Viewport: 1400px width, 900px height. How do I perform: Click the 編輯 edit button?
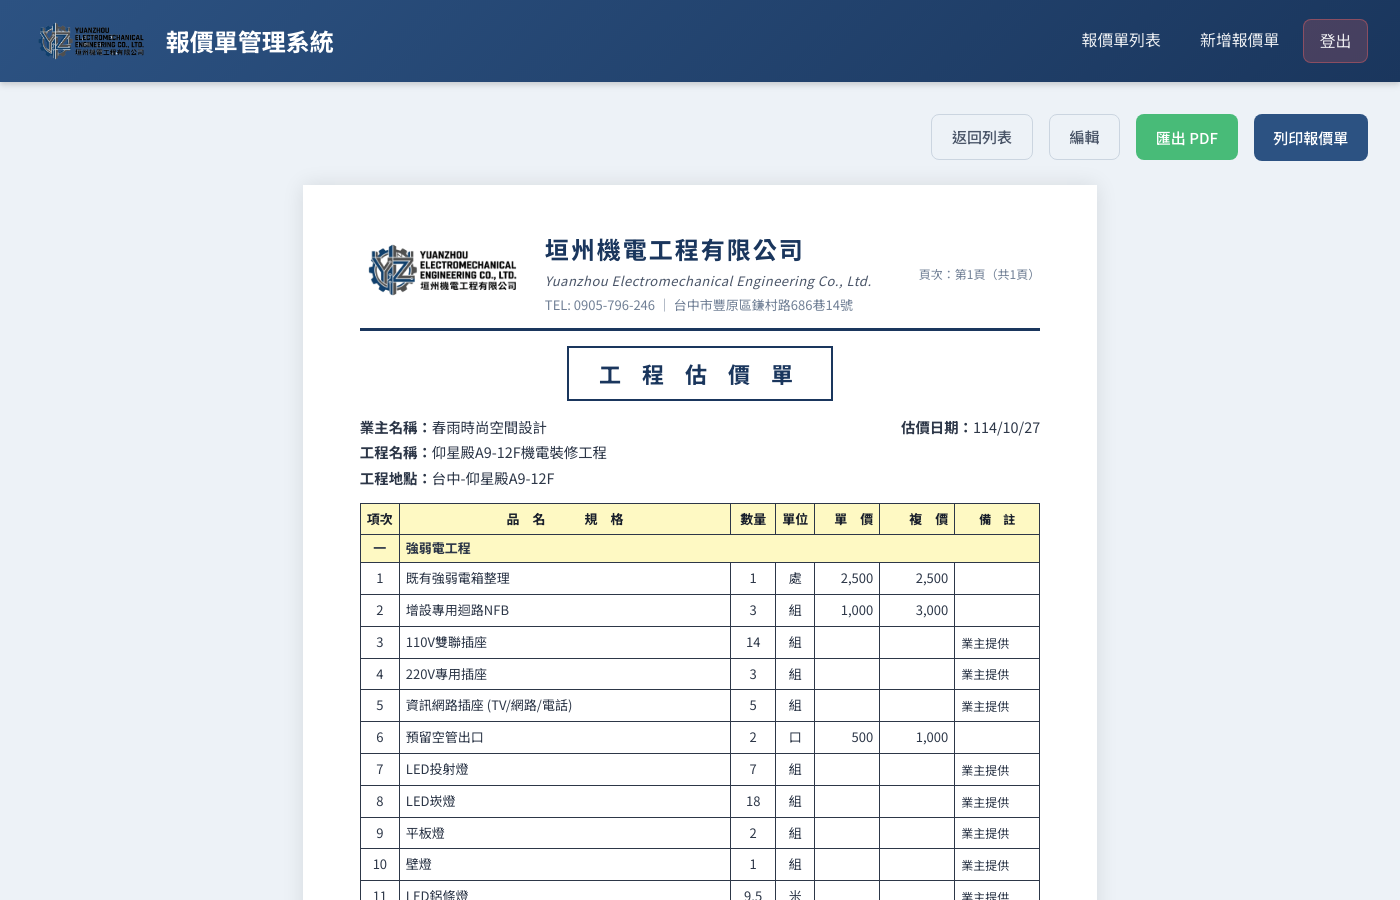(1084, 137)
